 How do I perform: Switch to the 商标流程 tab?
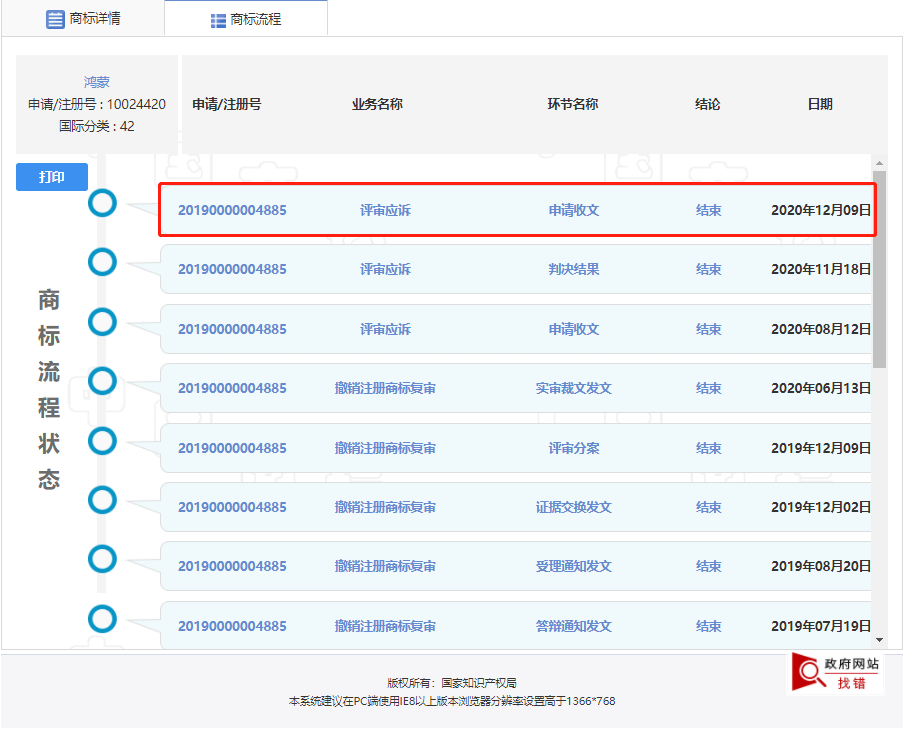coord(246,19)
